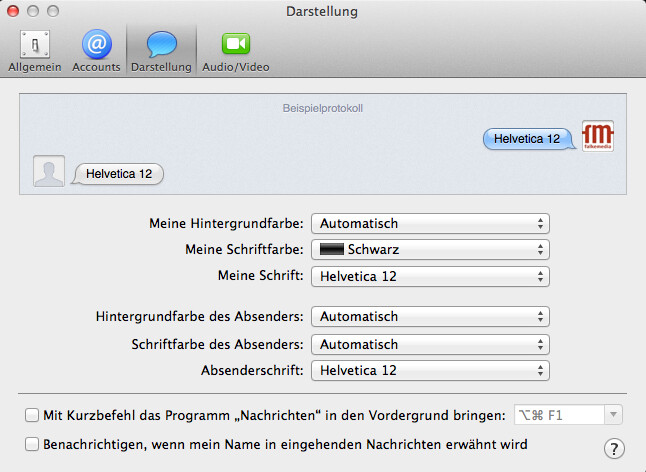646x472 pixels.
Task: Click the black Schwarz color swatch
Action: [x=332, y=249]
